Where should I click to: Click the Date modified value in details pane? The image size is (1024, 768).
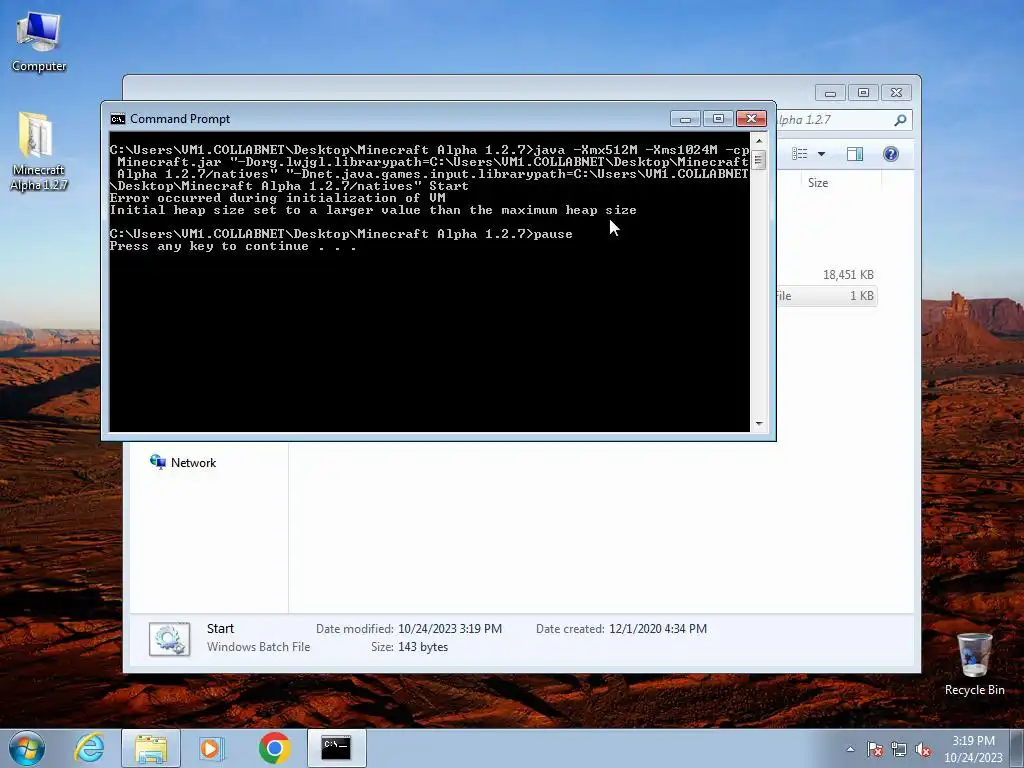coord(450,629)
